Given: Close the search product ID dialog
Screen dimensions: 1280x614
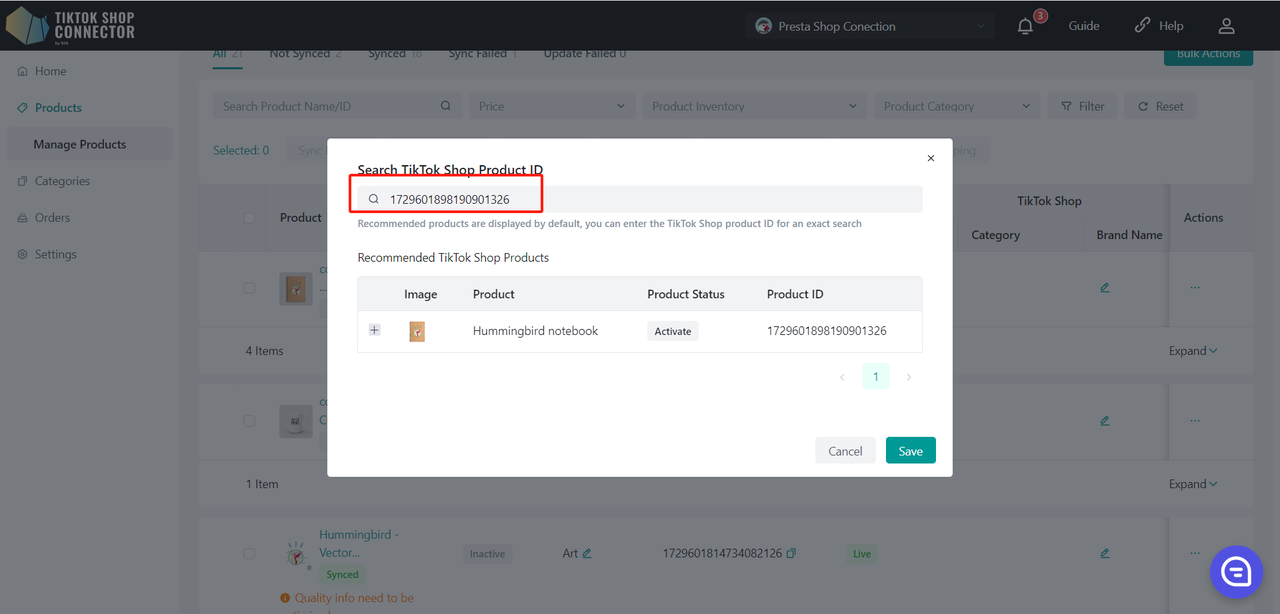Looking at the screenshot, I should 931,158.
